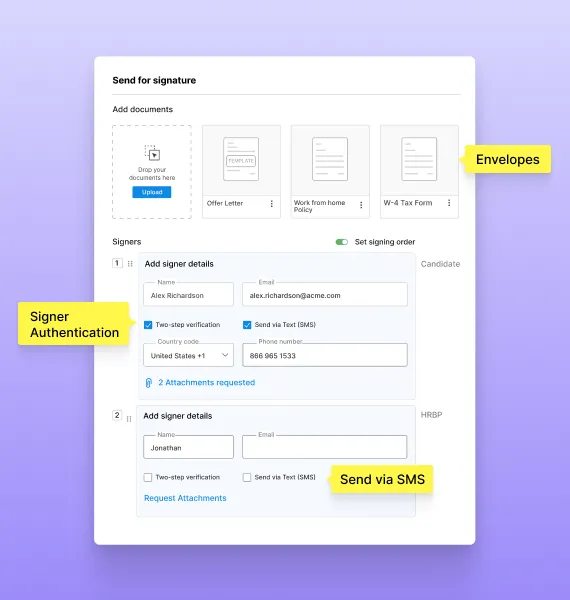570x600 pixels.
Task: Click the 'Drop your documents here' text
Action: click(152, 174)
